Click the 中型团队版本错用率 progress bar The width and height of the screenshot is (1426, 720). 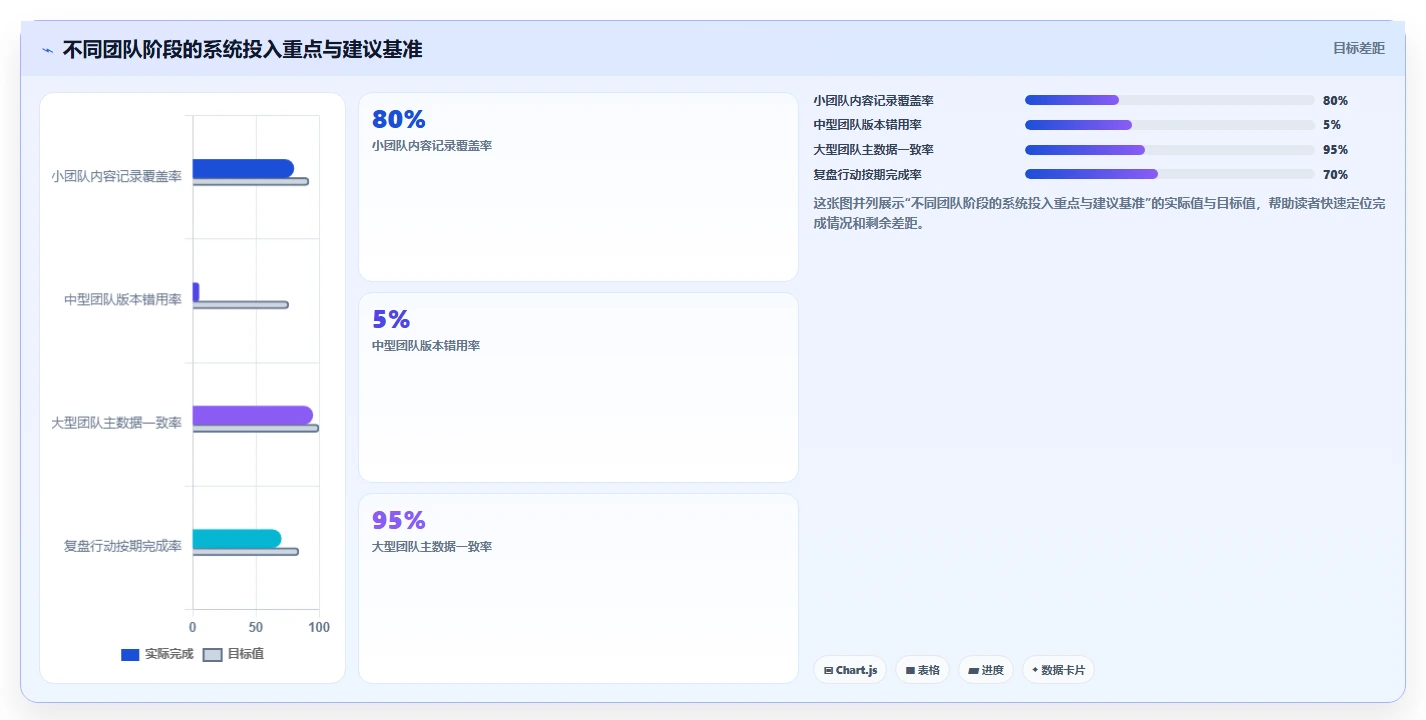point(1169,125)
